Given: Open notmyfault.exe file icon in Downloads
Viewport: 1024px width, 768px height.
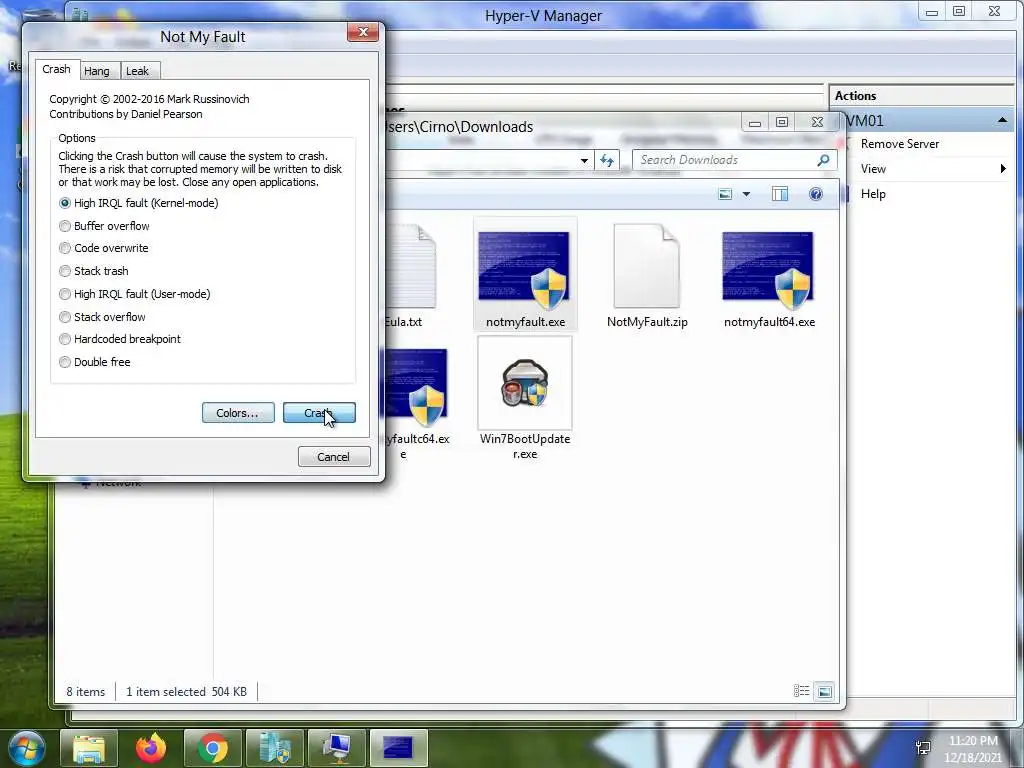Looking at the screenshot, I should [524, 274].
